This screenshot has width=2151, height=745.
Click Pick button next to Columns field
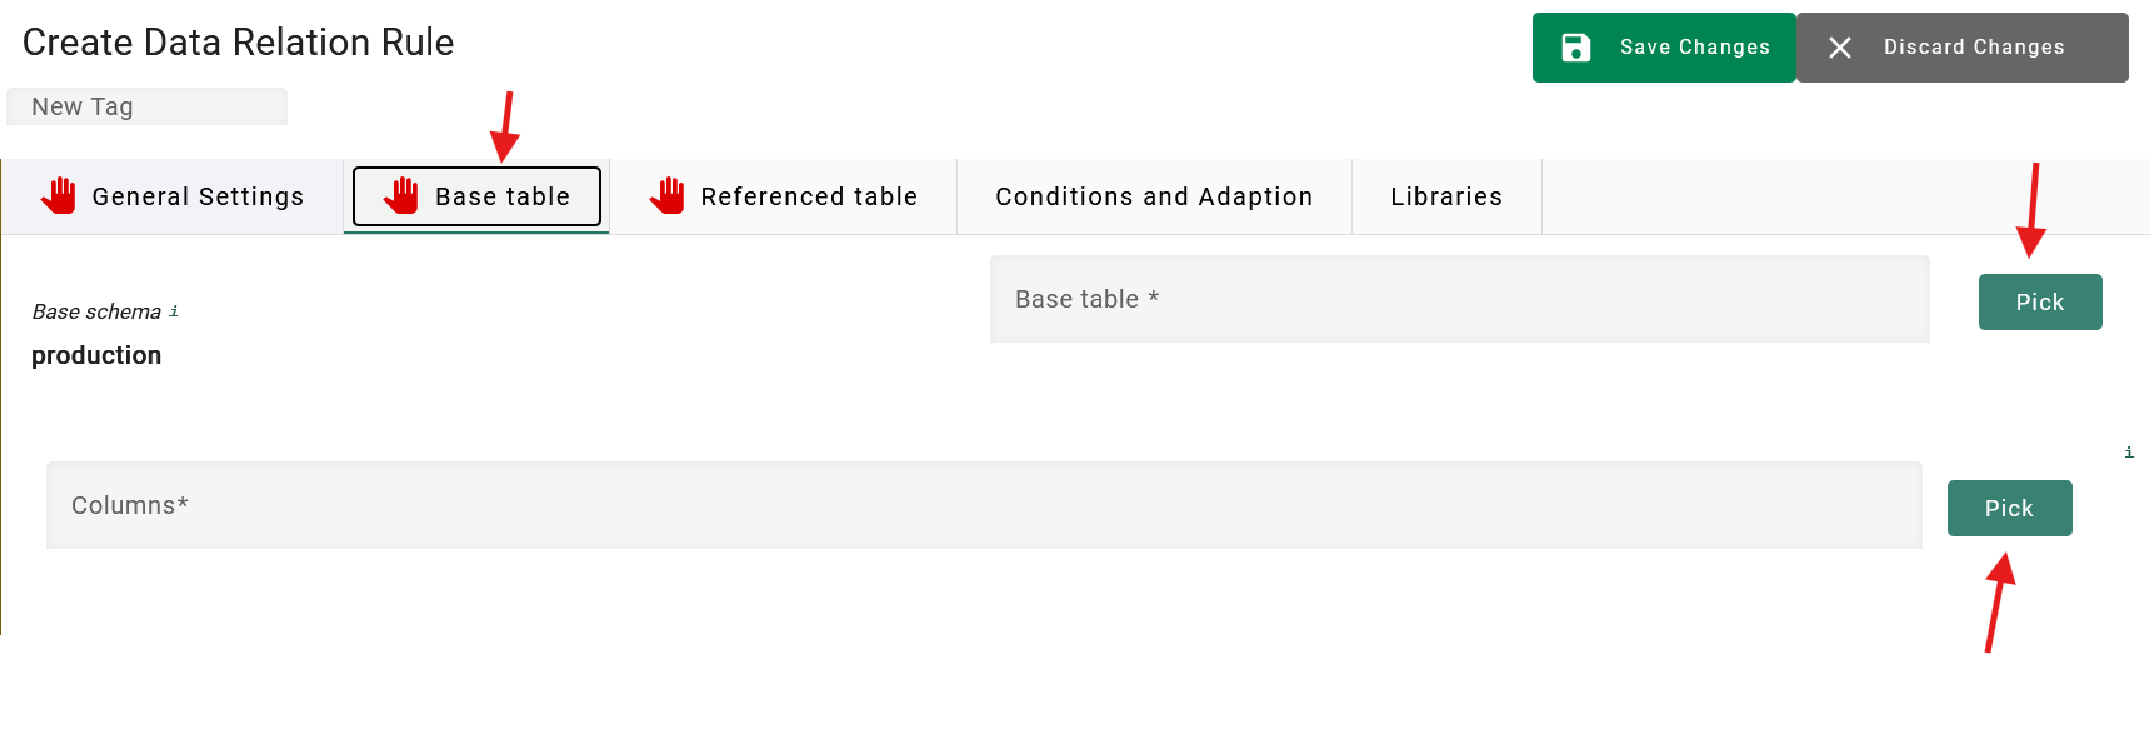(2009, 508)
